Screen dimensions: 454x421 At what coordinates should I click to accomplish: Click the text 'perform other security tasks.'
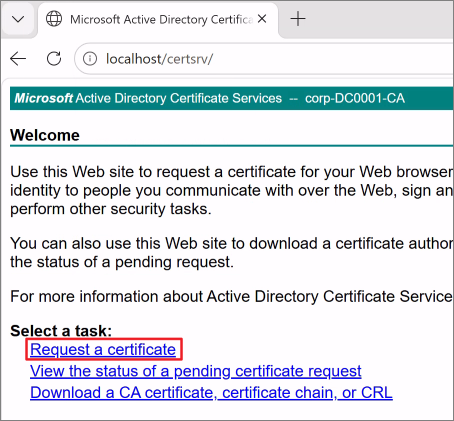[x=111, y=209]
